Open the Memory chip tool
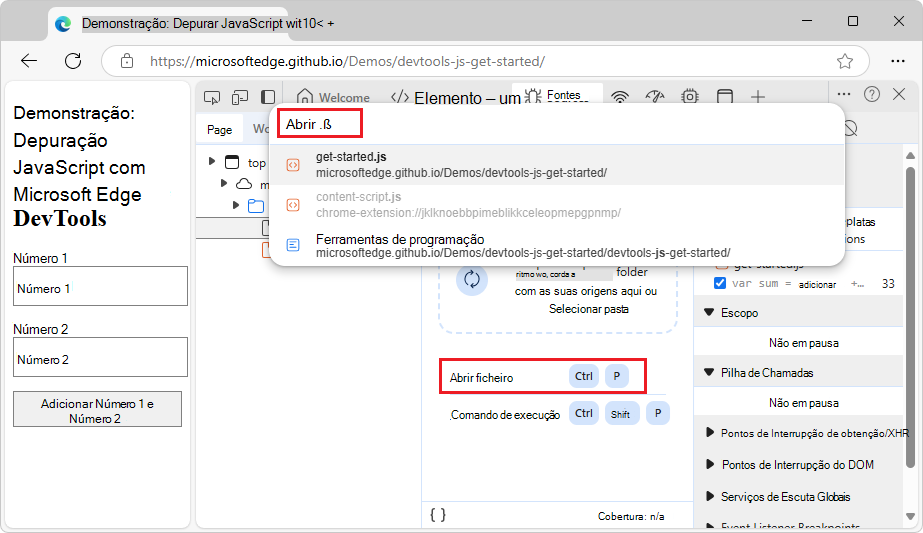Image resolution: width=923 pixels, height=533 pixels. pos(690,97)
